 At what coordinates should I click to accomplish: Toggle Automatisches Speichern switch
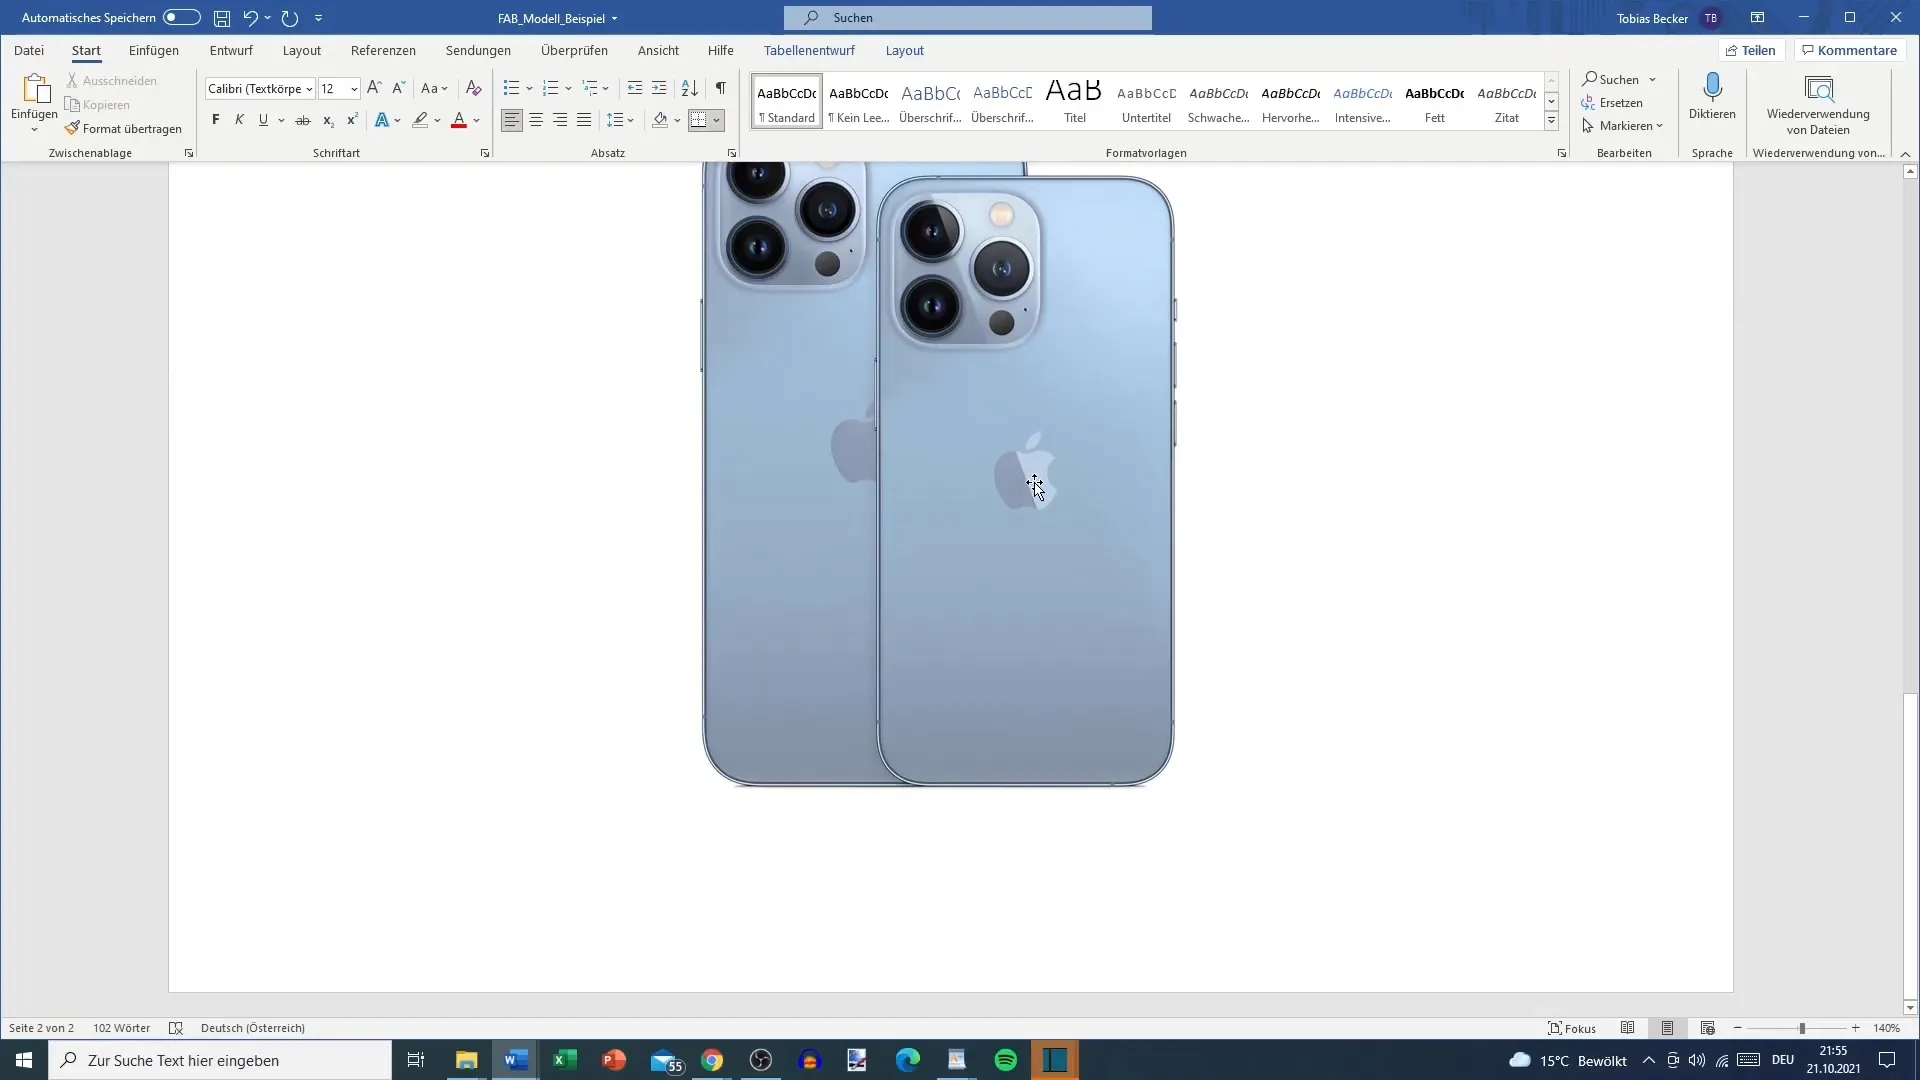181,17
